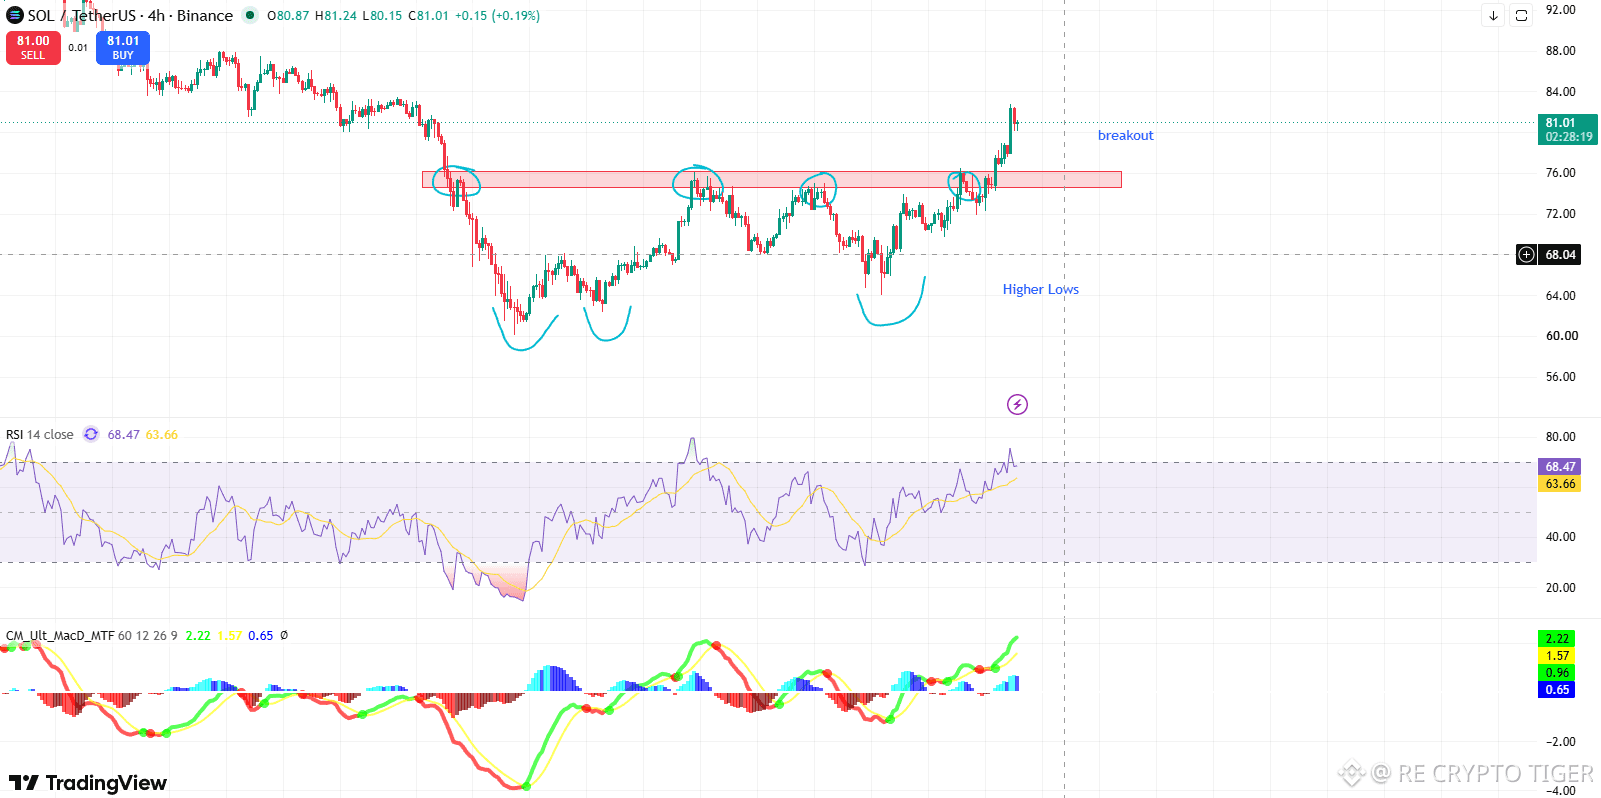Click the yellow 63.66 value in RSI legend

coord(161,434)
